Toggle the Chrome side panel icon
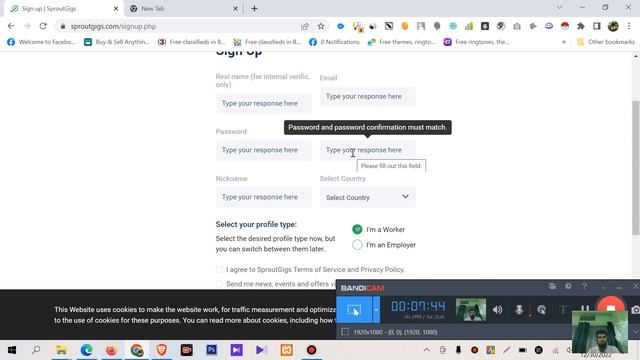This screenshot has width=640, height=360. (x=597, y=26)
